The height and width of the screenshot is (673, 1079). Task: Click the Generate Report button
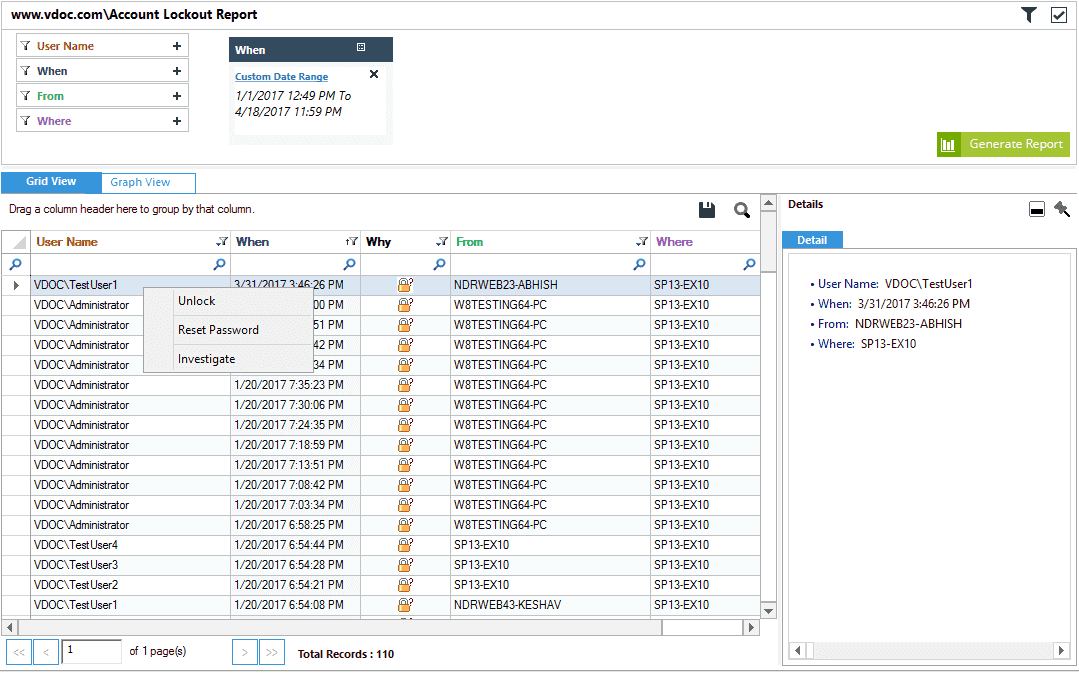click(1003, 145)
